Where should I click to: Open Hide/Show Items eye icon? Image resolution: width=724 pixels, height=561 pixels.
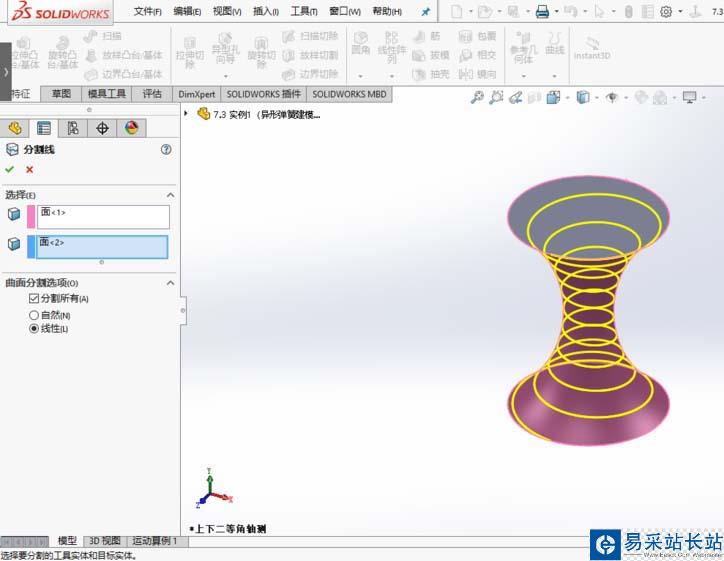click(612, 97)
